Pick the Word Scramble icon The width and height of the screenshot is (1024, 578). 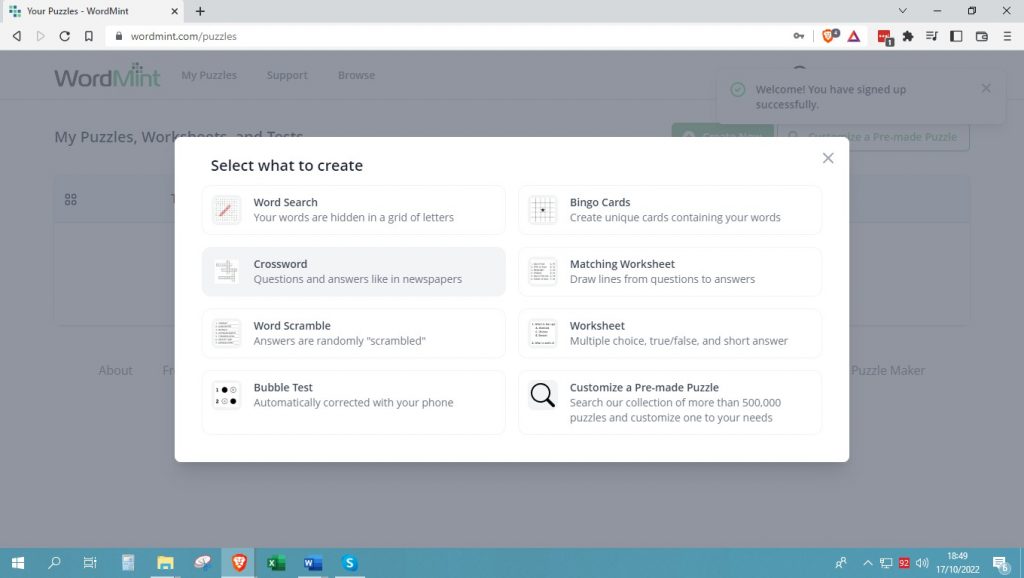(x=227, y=333)
